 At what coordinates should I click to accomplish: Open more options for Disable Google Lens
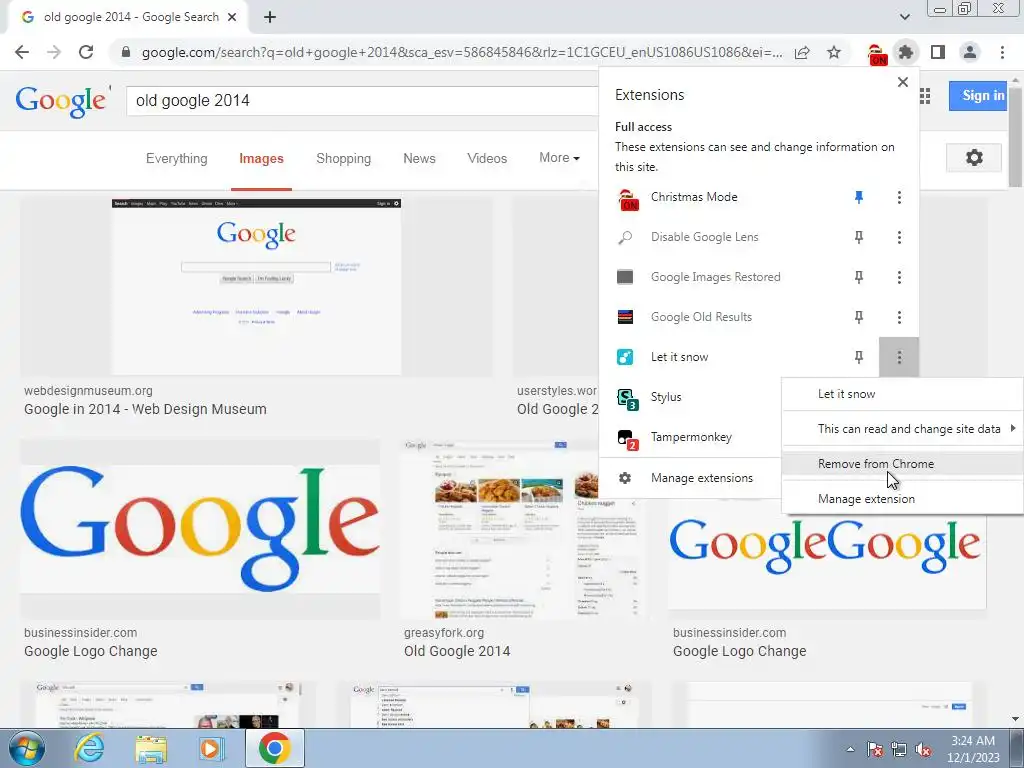click(x=899, y=237)
